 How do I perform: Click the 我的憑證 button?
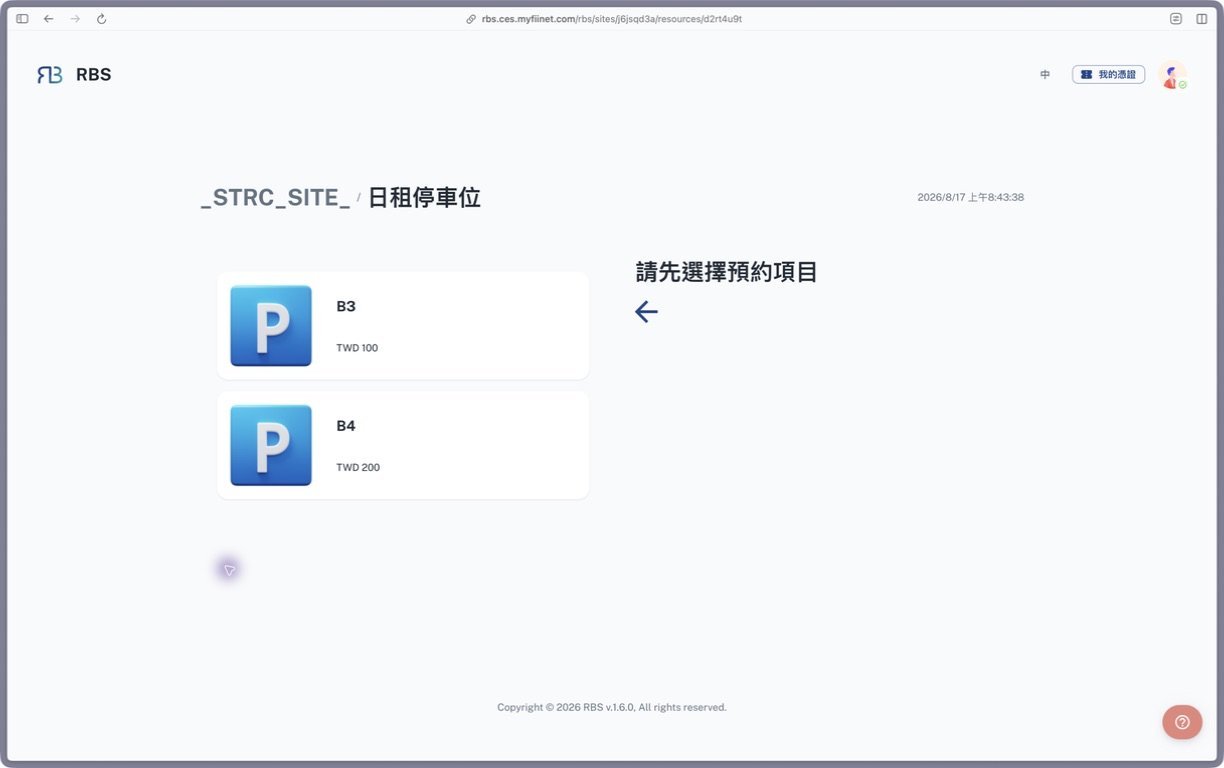1108,75
